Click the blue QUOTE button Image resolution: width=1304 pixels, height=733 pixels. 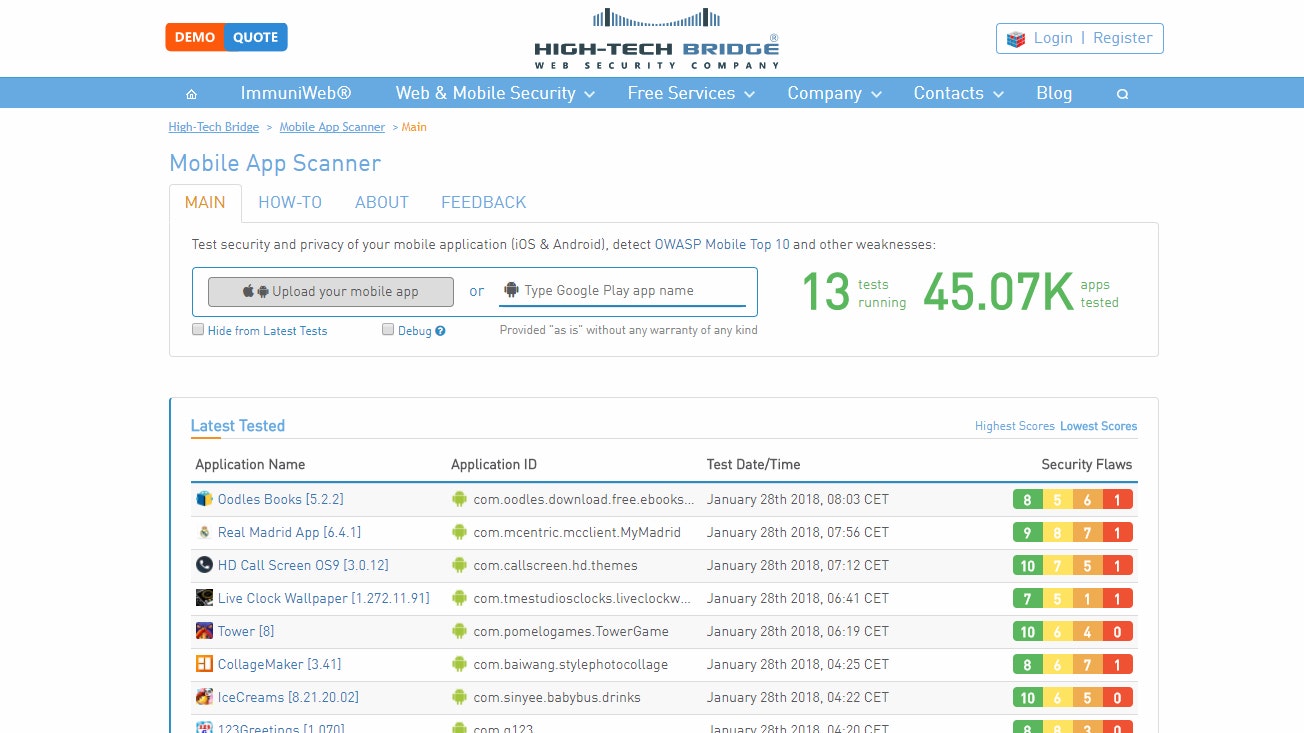click(x=256, y=37)
